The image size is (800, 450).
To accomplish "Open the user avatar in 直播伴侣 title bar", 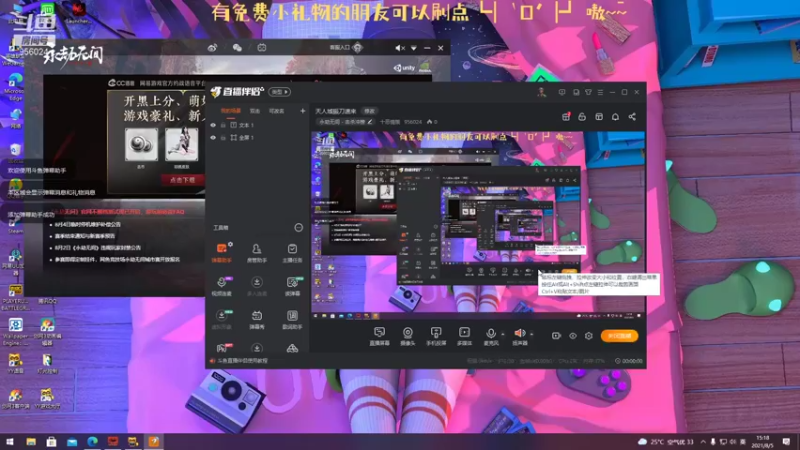I will 541,92.
